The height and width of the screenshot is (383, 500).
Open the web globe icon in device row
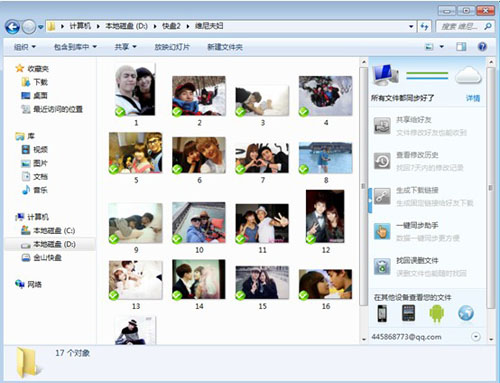tap(466, 313)
